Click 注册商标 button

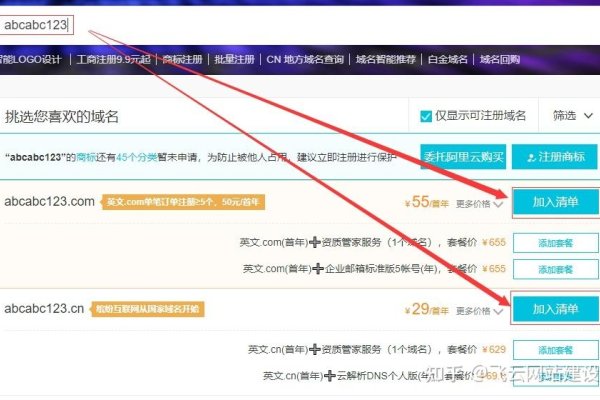[x=554, y=157]
